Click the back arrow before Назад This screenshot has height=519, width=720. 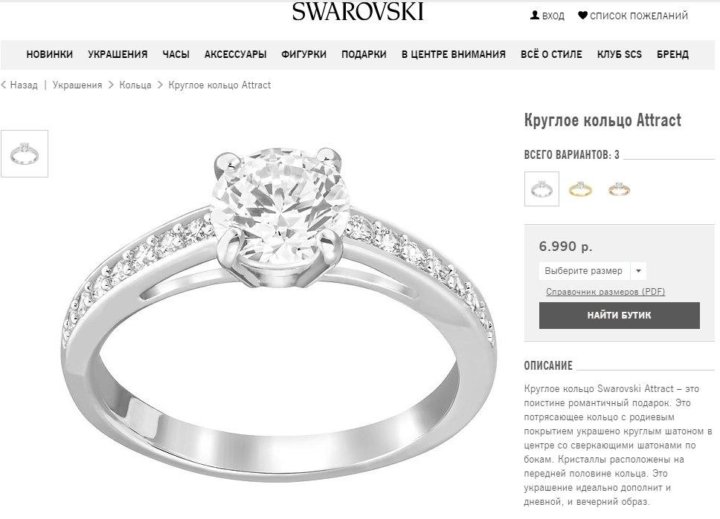pyautogui.click(x=4, y=85)
